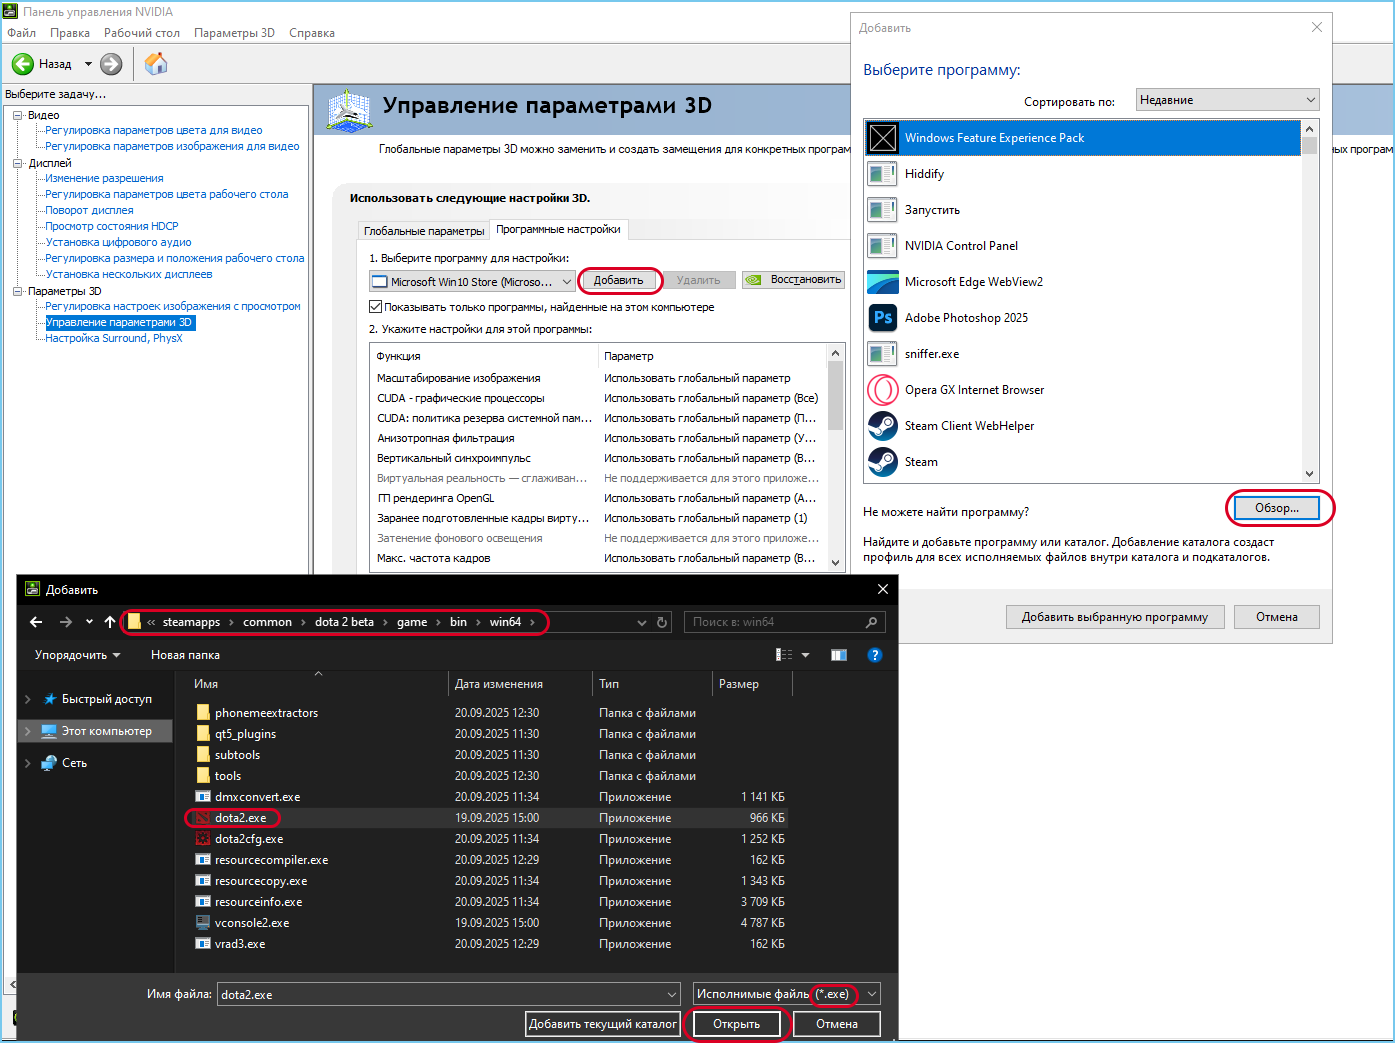Click 'Добавить выбранную программу' button

(x=1115, y=617)
